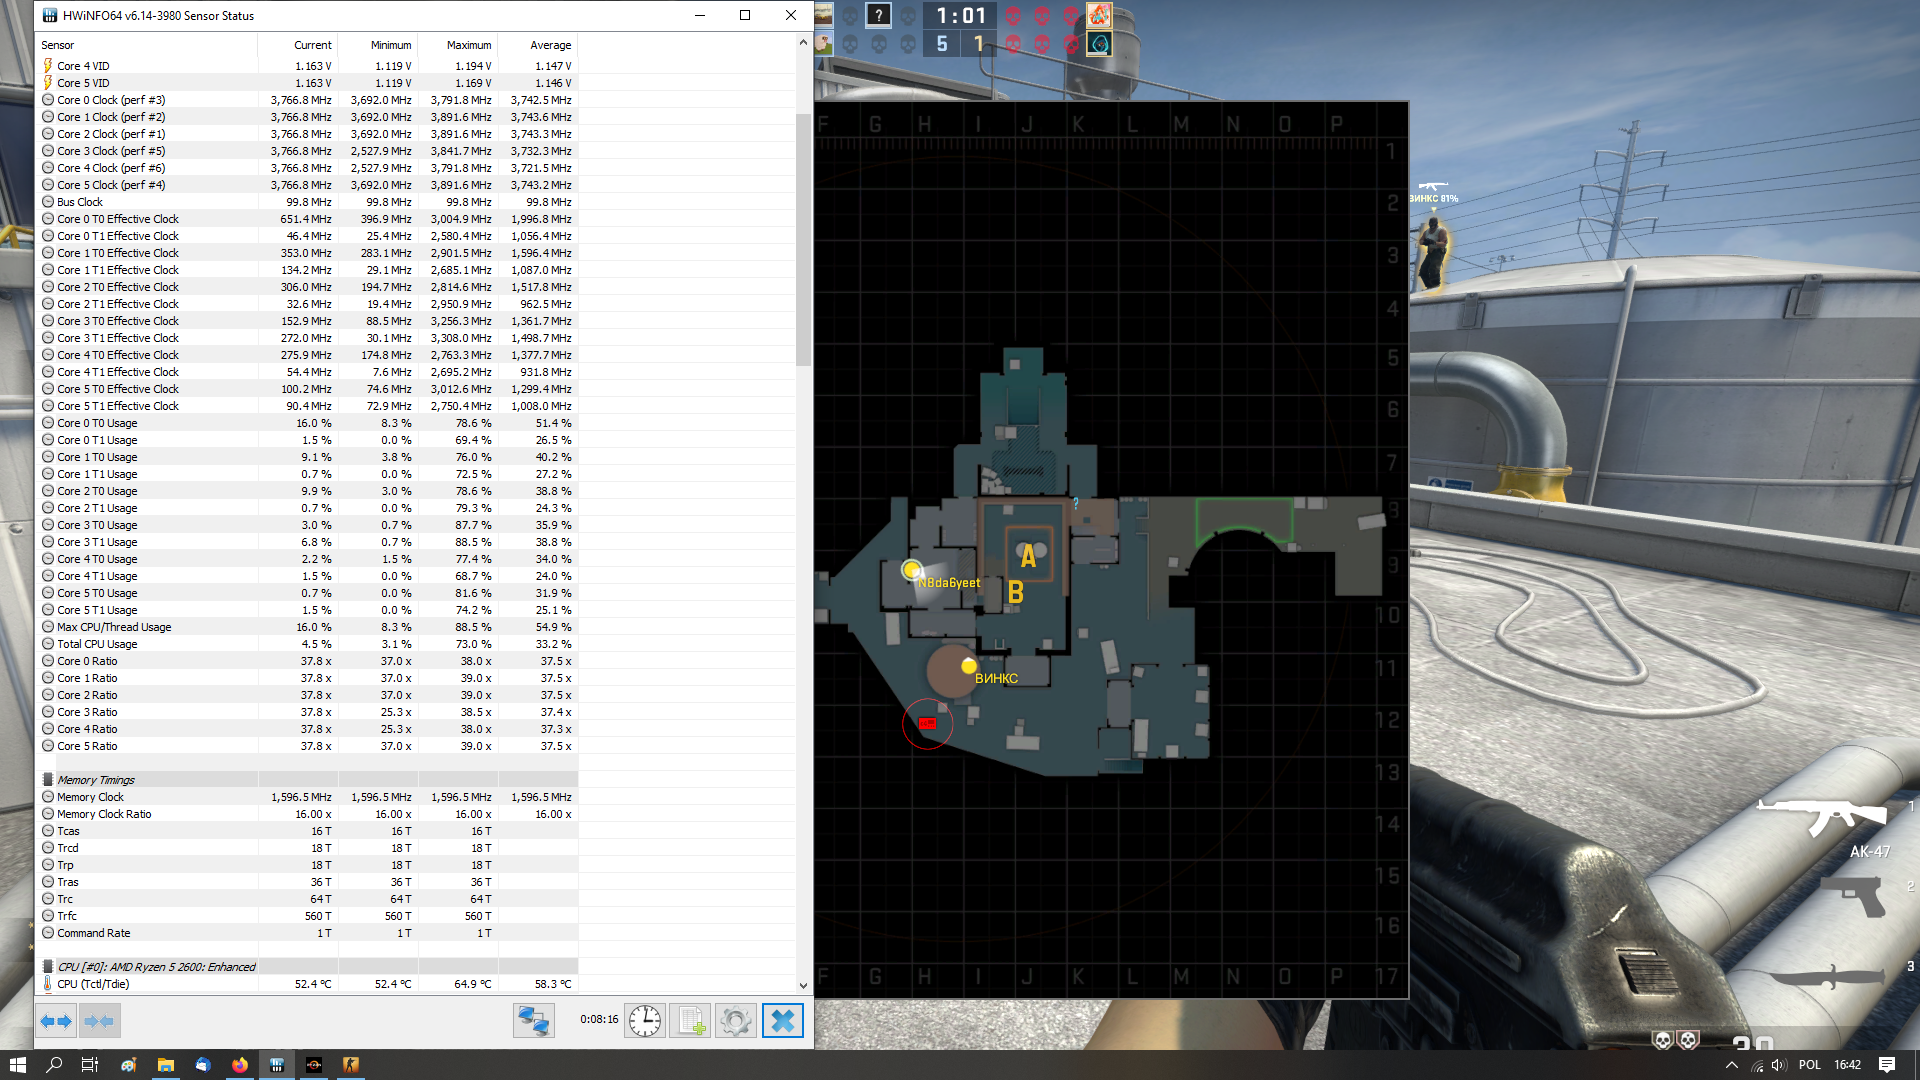This screenshot has height=1080, width=1920.
Task: Close sensors with the blue X button
Action: (782, 1021)
